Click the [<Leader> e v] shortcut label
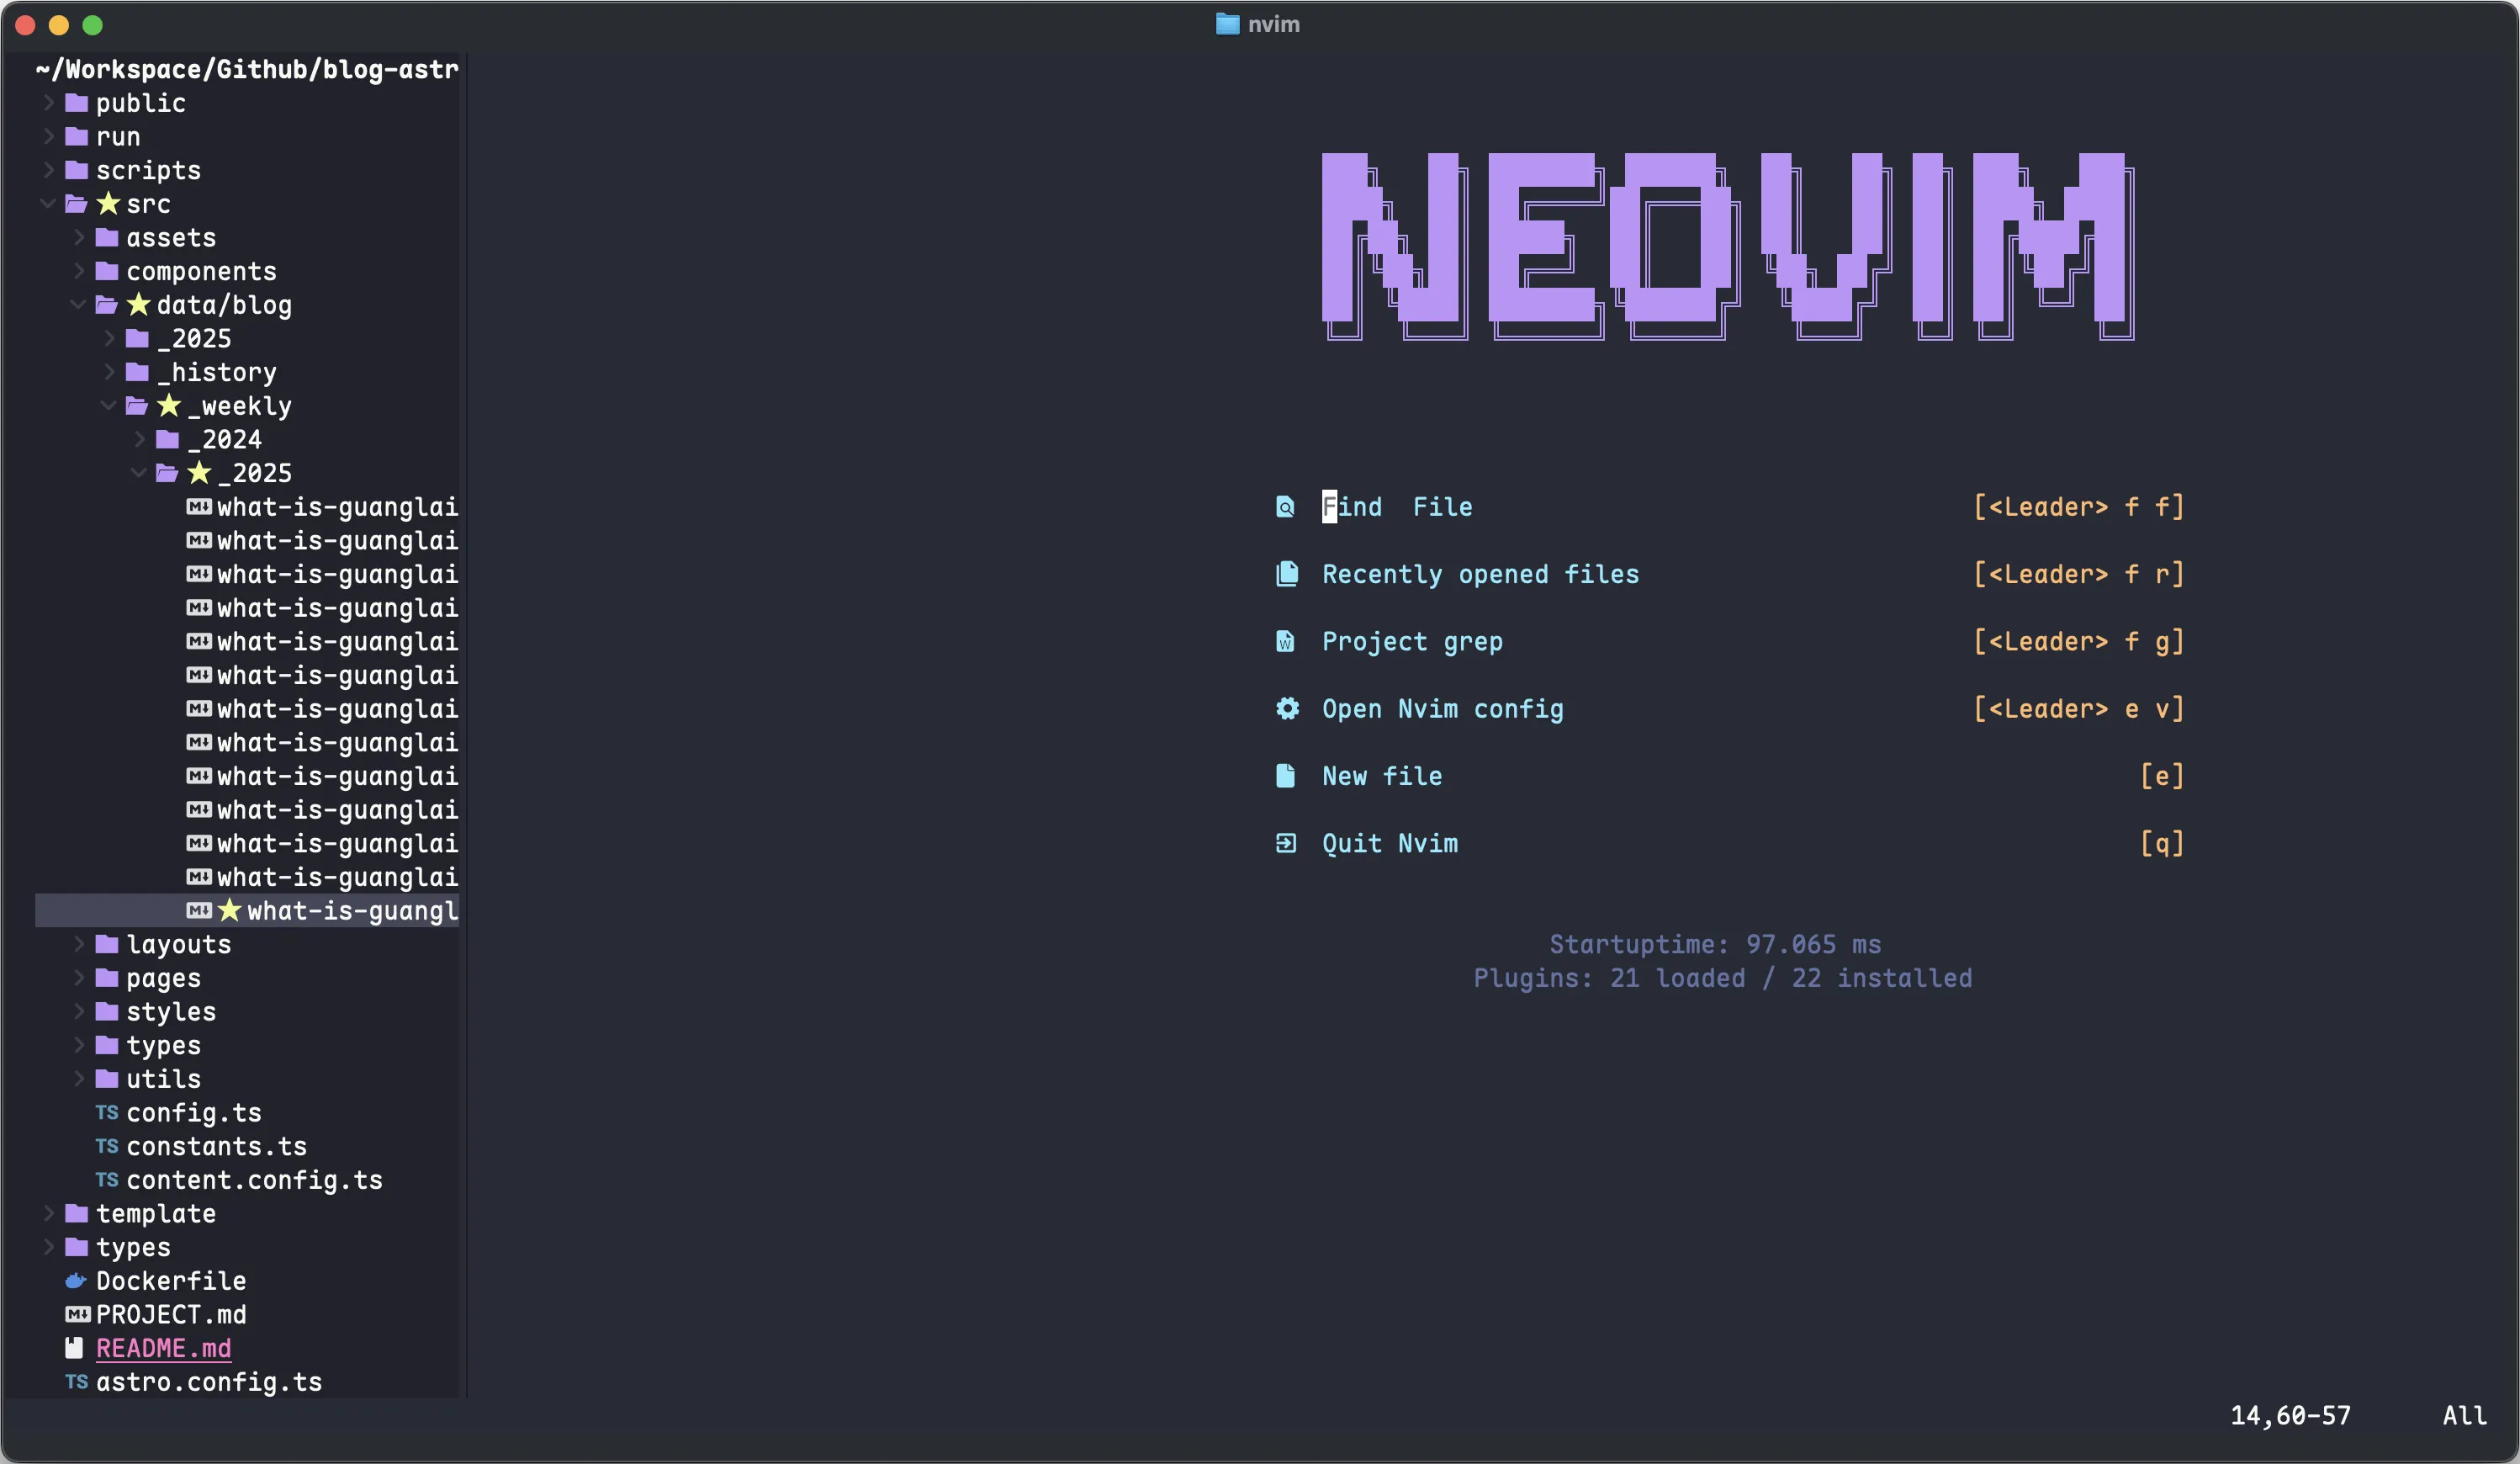 coord(2080,708)
